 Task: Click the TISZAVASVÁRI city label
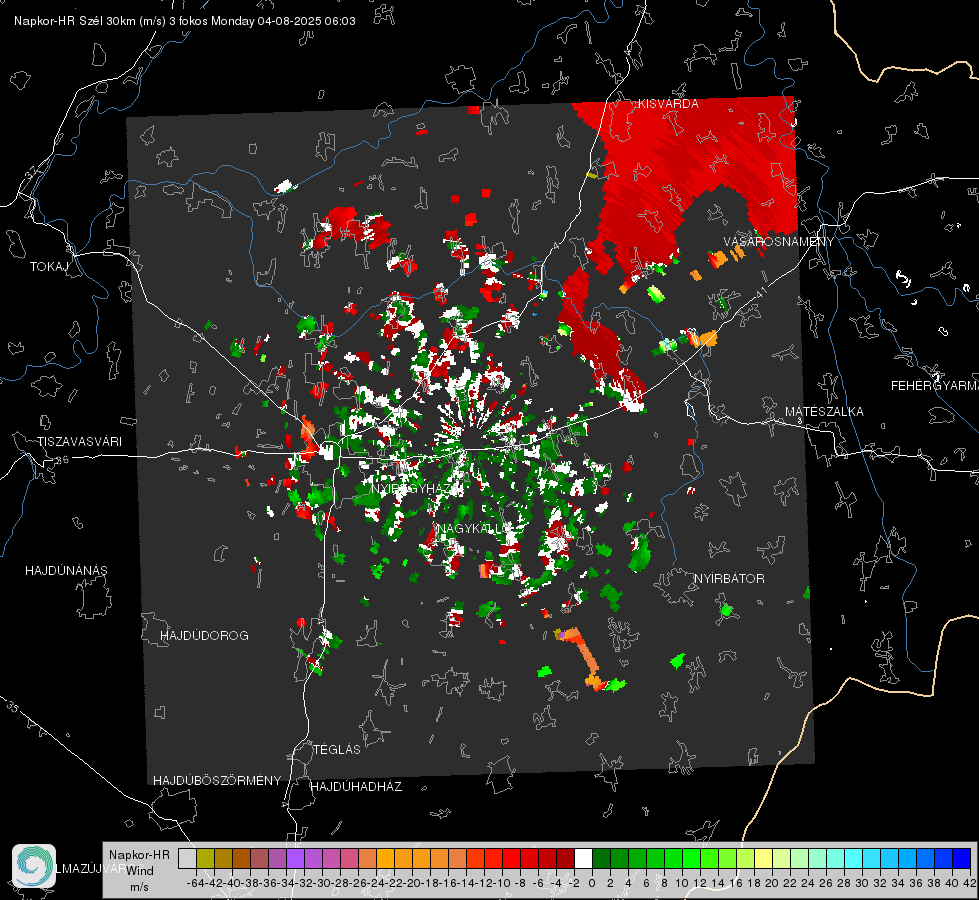pyautogui.click(x=79, y=442)
